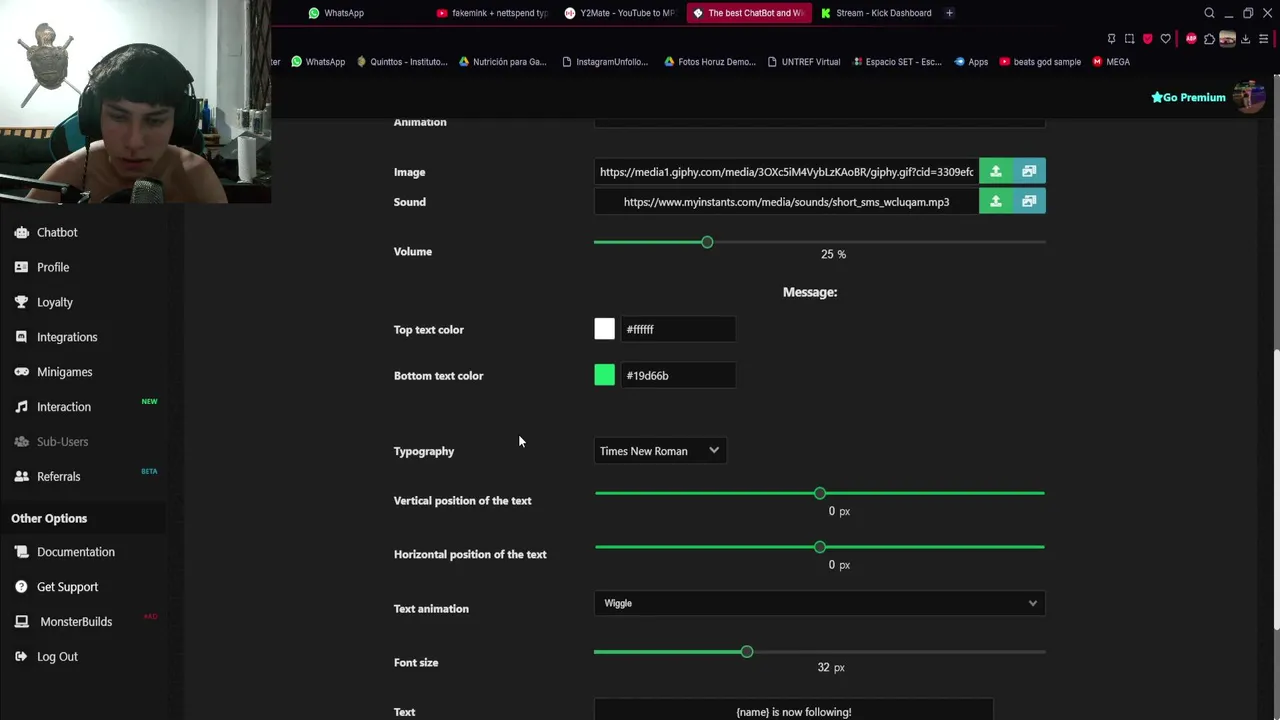Viewport: 1280px width, 720px height.
Task: Open the ABP extension icon
Action: [x=1191, y=39]
